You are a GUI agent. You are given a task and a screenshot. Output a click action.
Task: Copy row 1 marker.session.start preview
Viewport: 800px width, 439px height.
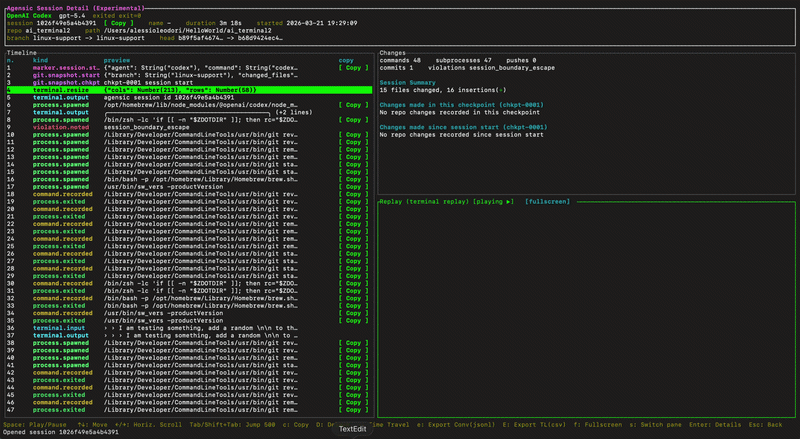(x=352, y=67)
